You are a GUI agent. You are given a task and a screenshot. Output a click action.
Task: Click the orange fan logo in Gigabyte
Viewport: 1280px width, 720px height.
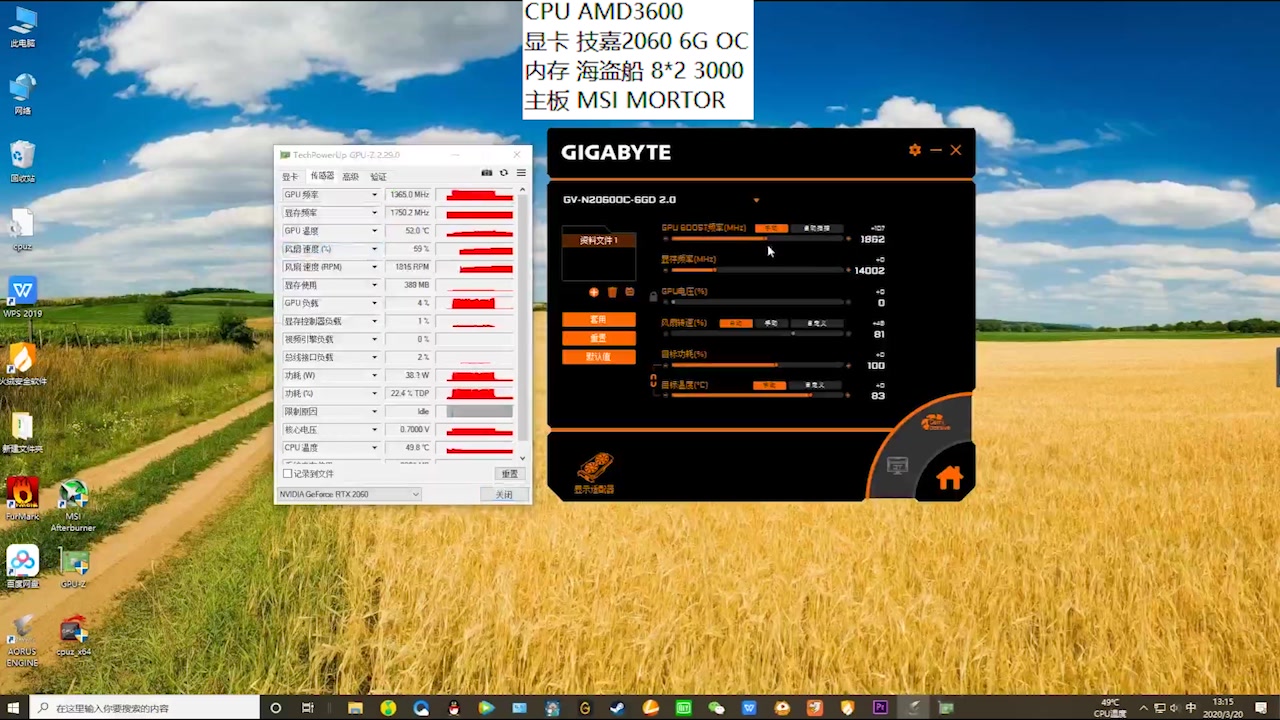coord(934,423)
